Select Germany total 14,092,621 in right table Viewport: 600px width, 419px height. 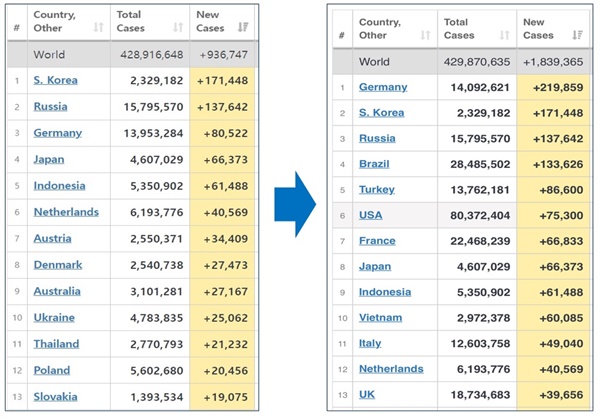(x=480, y=88)
